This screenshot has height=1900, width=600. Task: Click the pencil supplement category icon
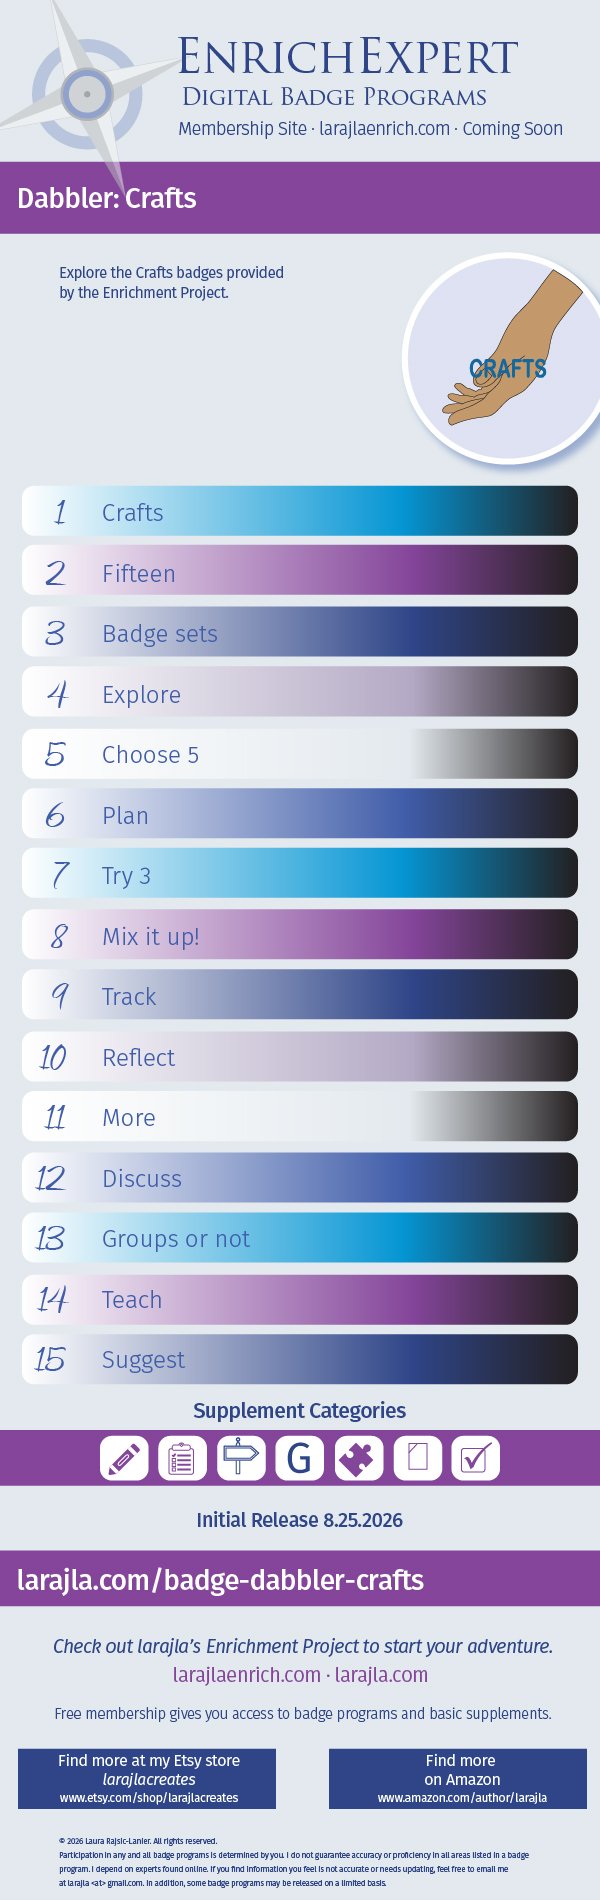tap(124, 1458)
